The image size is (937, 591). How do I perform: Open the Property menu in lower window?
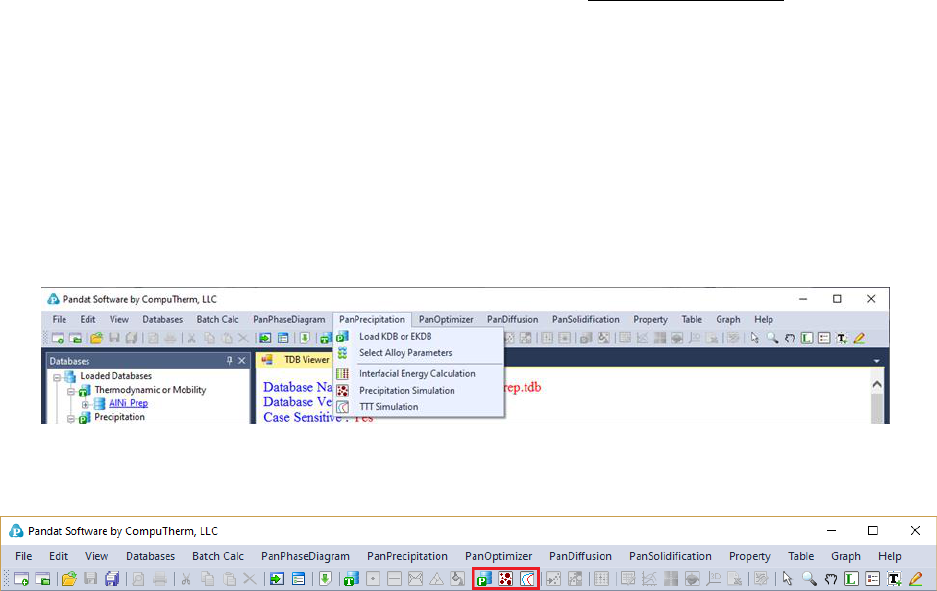(749, 556)
